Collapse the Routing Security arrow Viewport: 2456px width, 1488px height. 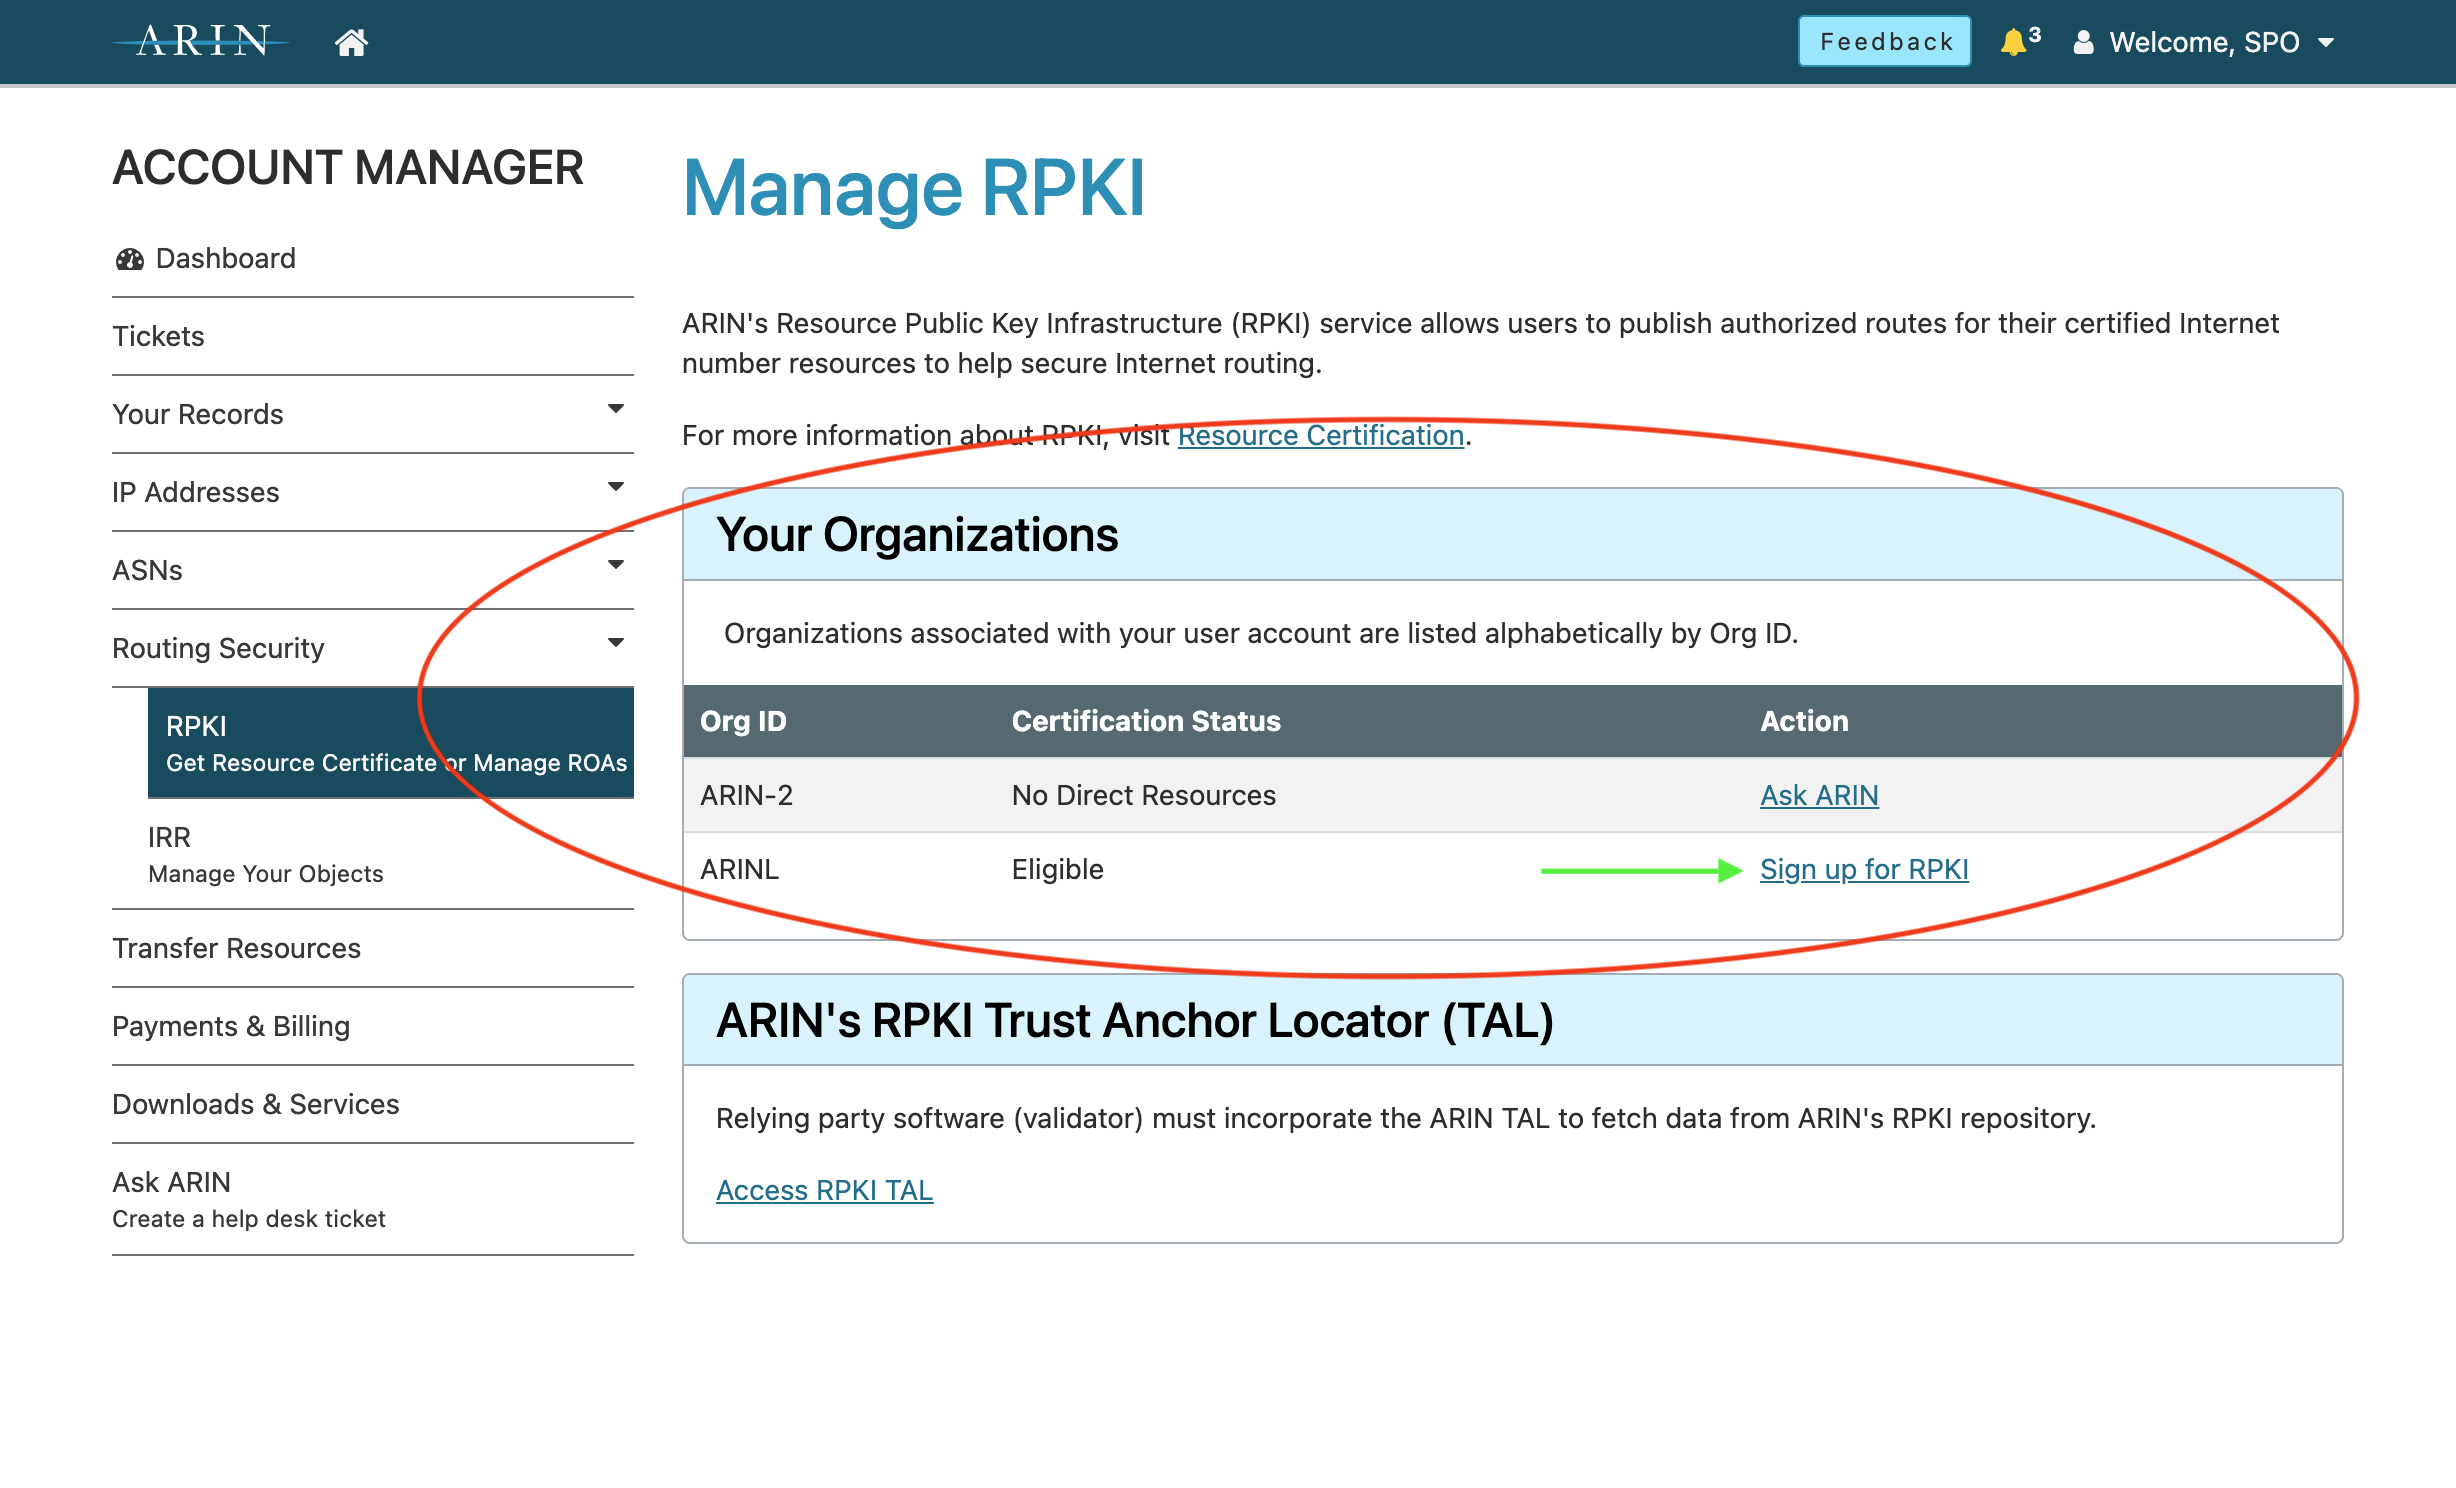pyautogui.click(x=616, y=643)
